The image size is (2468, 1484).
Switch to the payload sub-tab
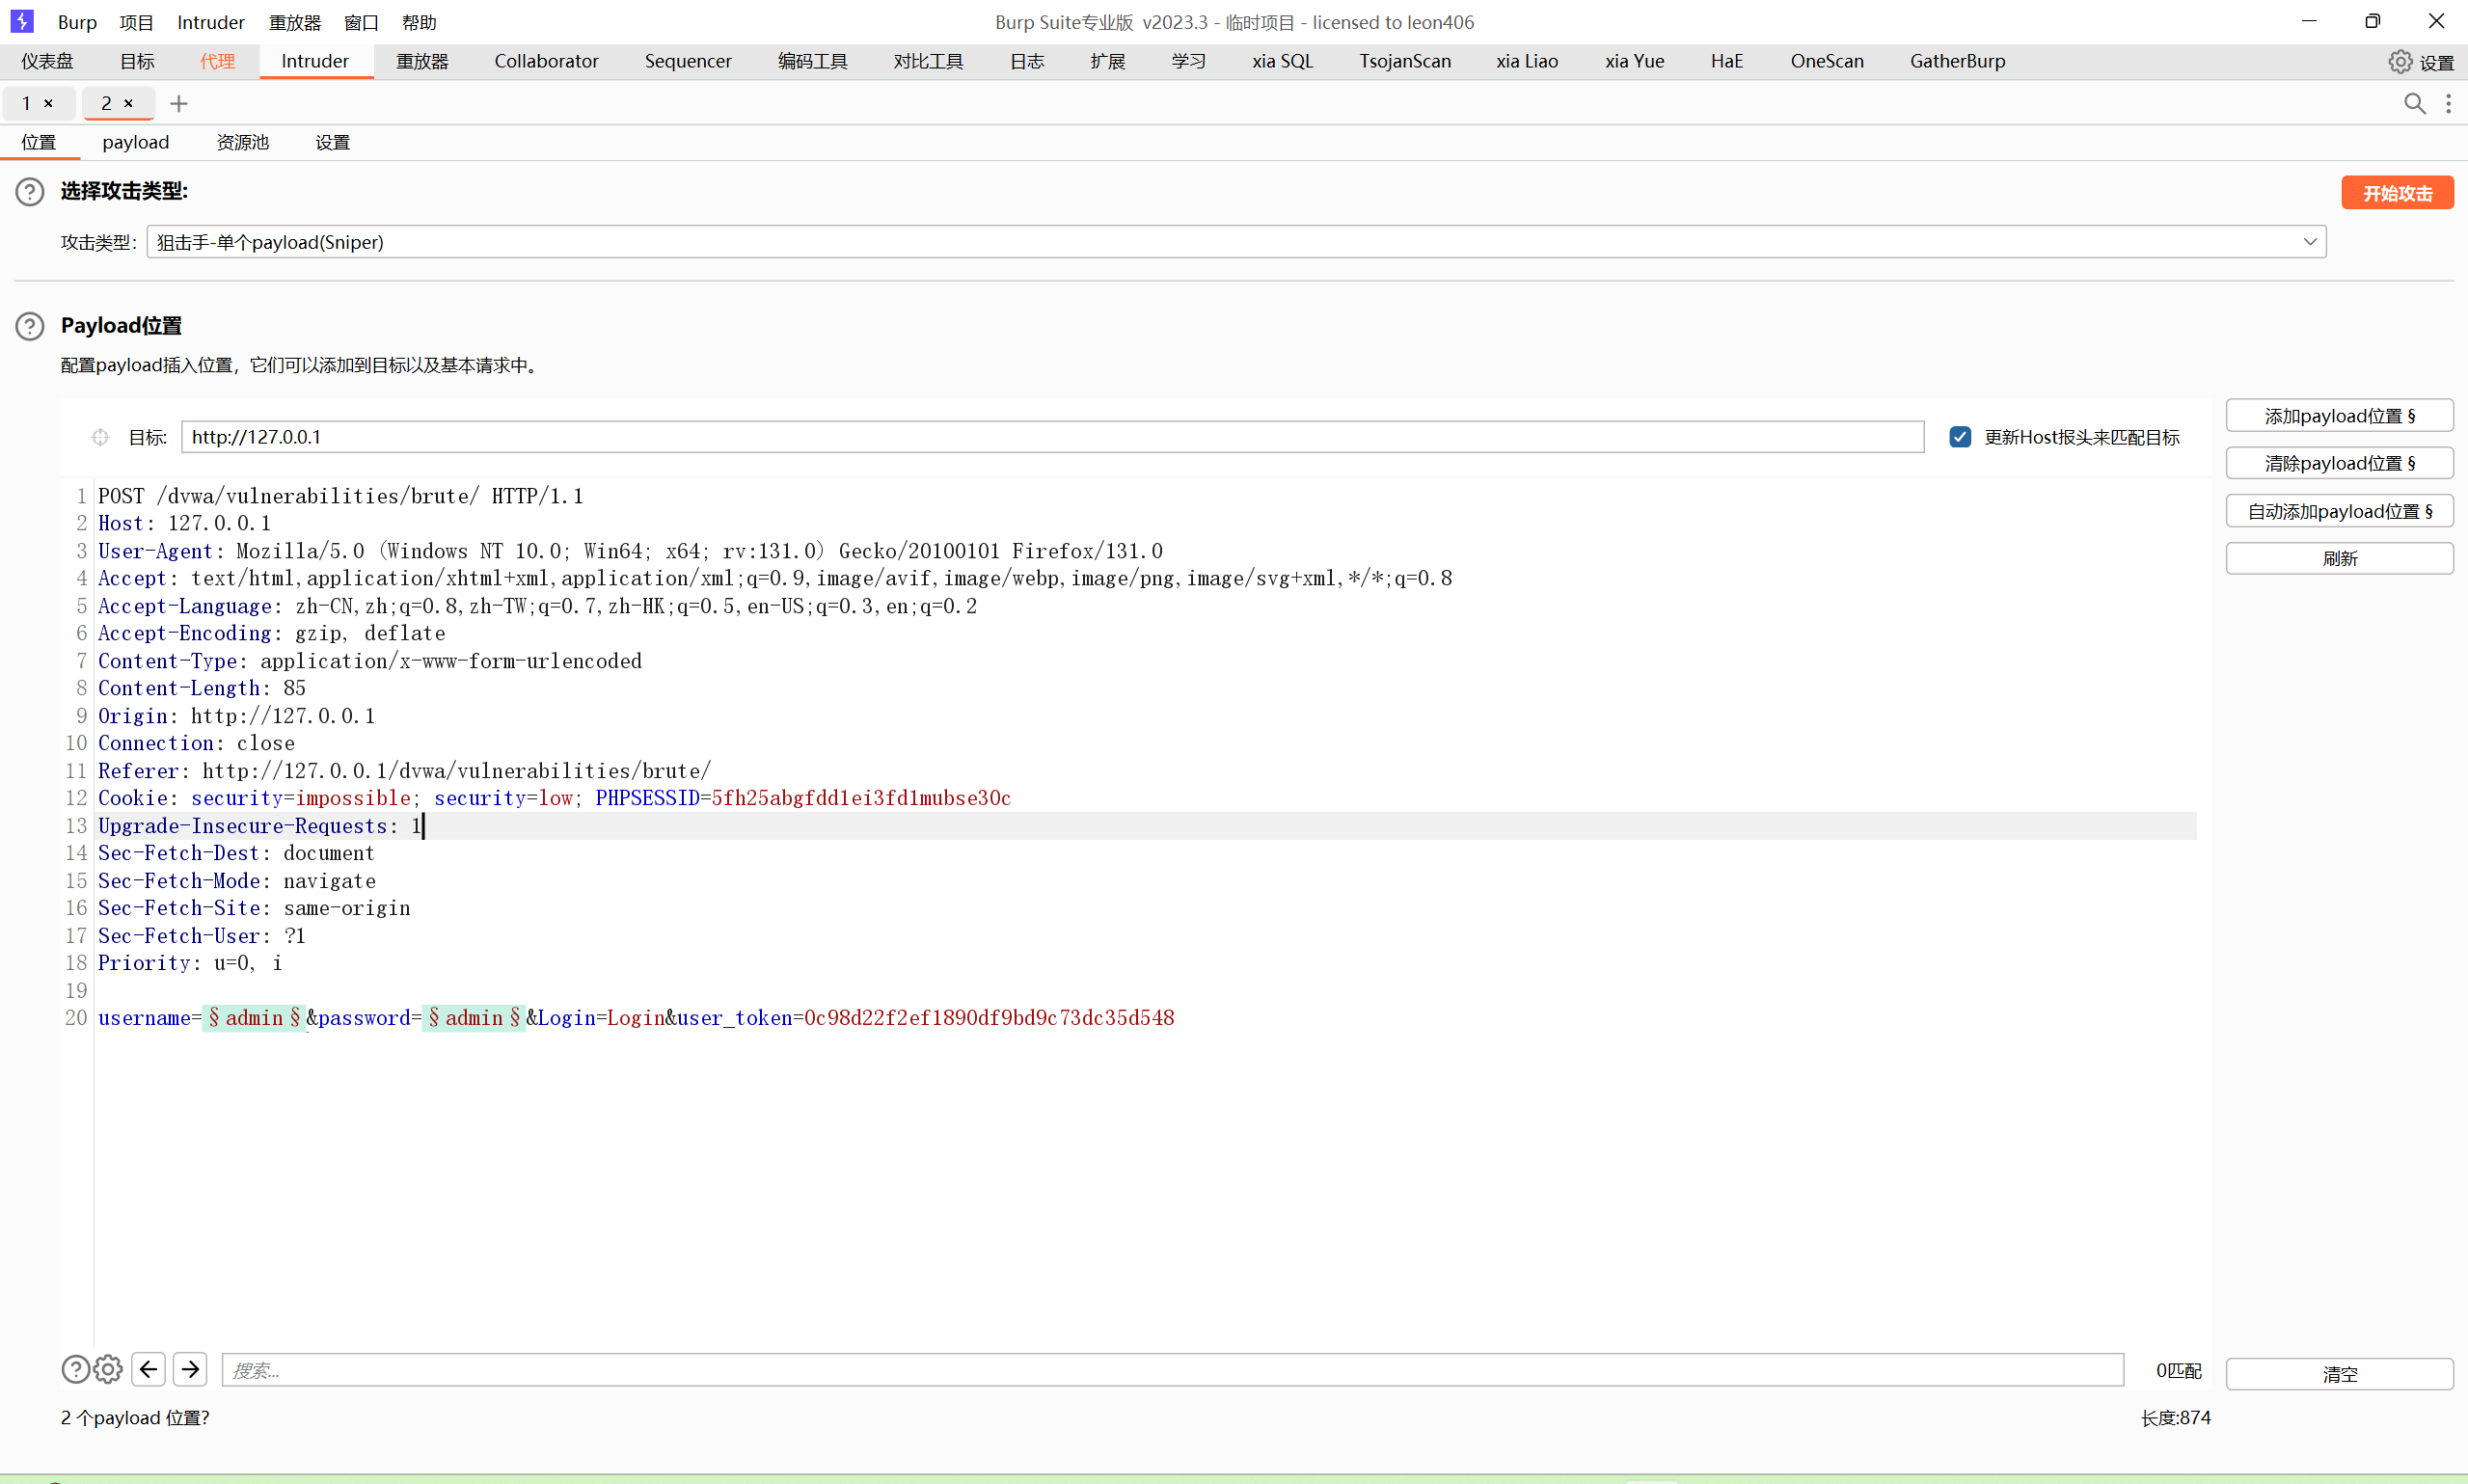pos(135,142)
